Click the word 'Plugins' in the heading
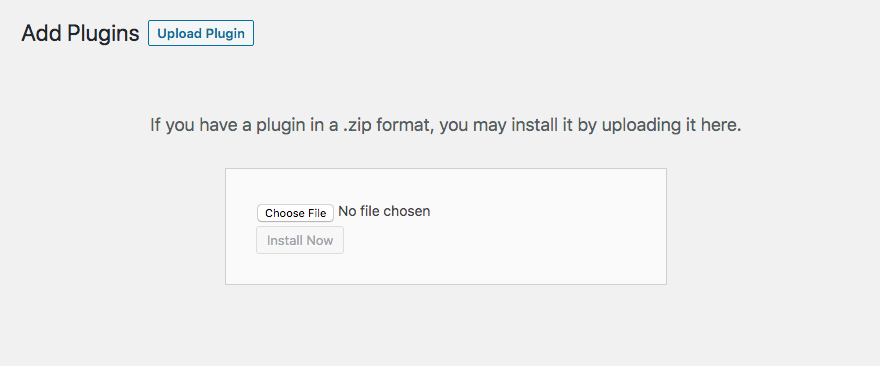The height and width of the screenshot is (366, 880). [x=103, y=34]
